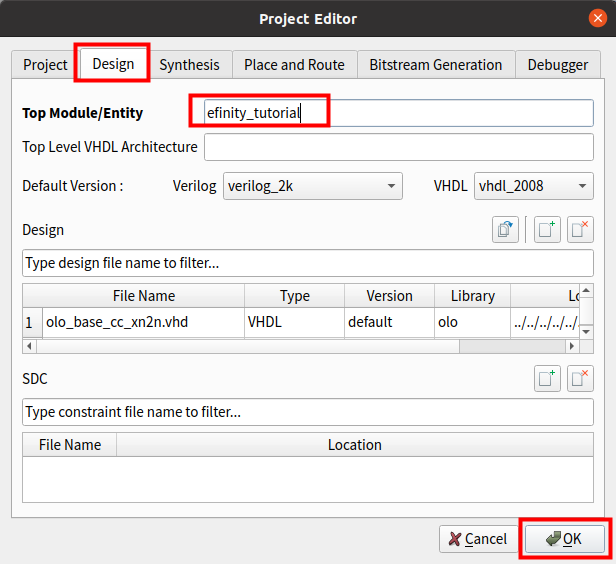Switch to the Debugger tab
The image size is (616, 564).
(x=557, y=65)
